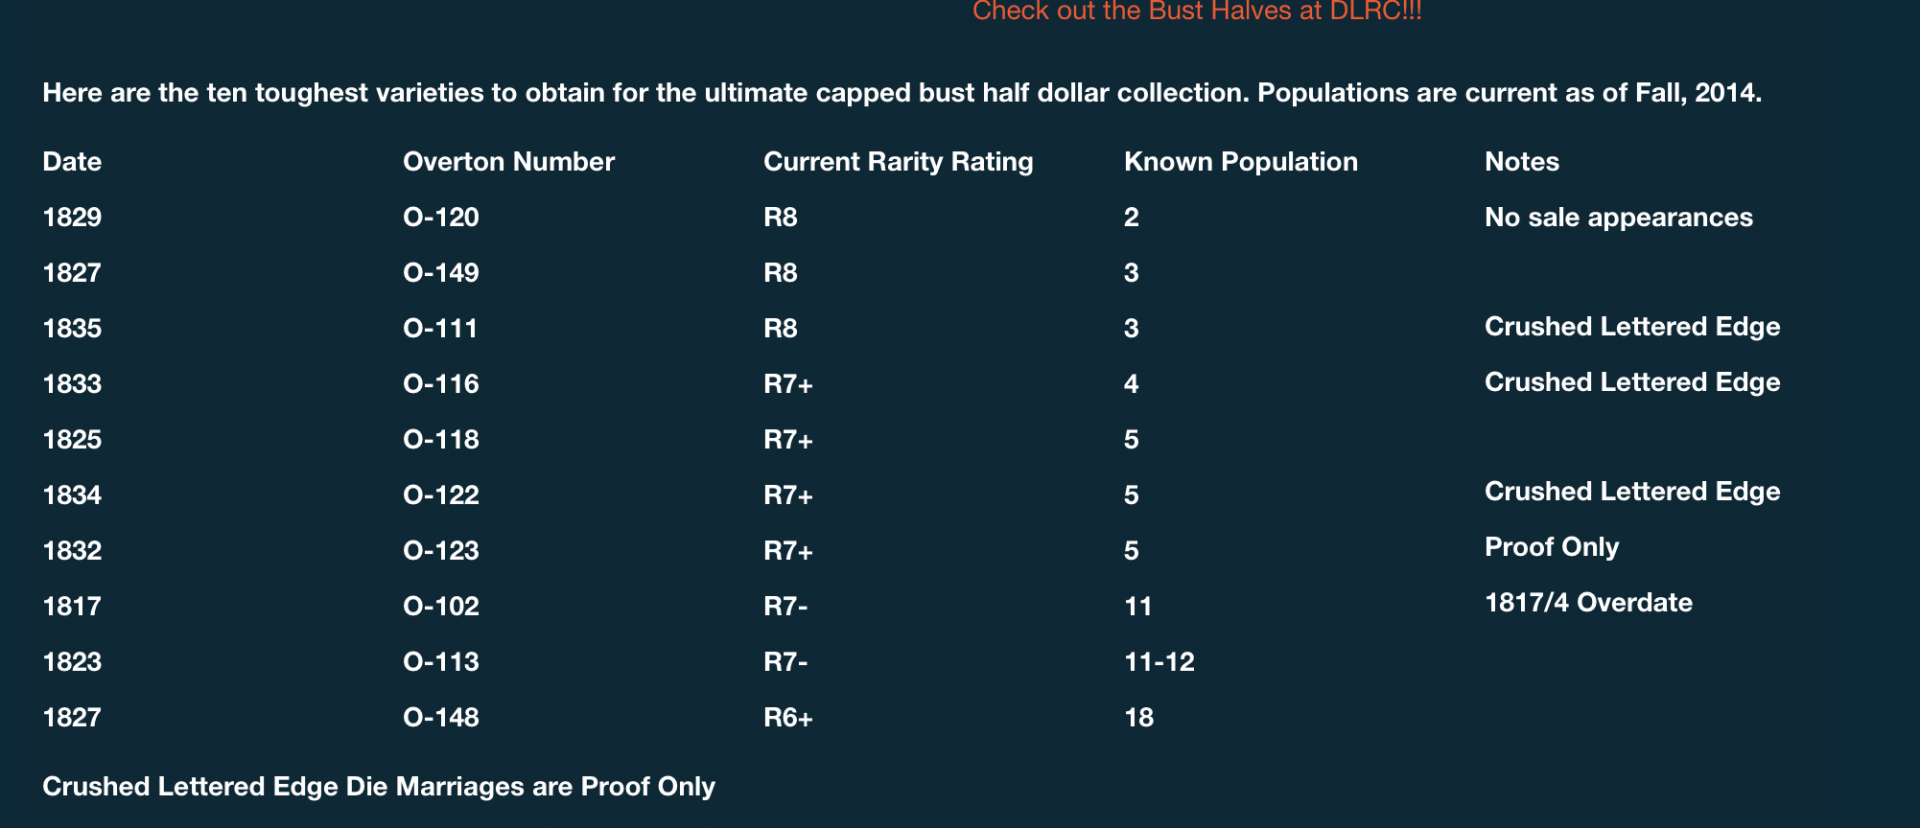Click the Date column header
The width and height of the screenshot is (1920, 828).
pyautogui.click(x=72, y=162)
